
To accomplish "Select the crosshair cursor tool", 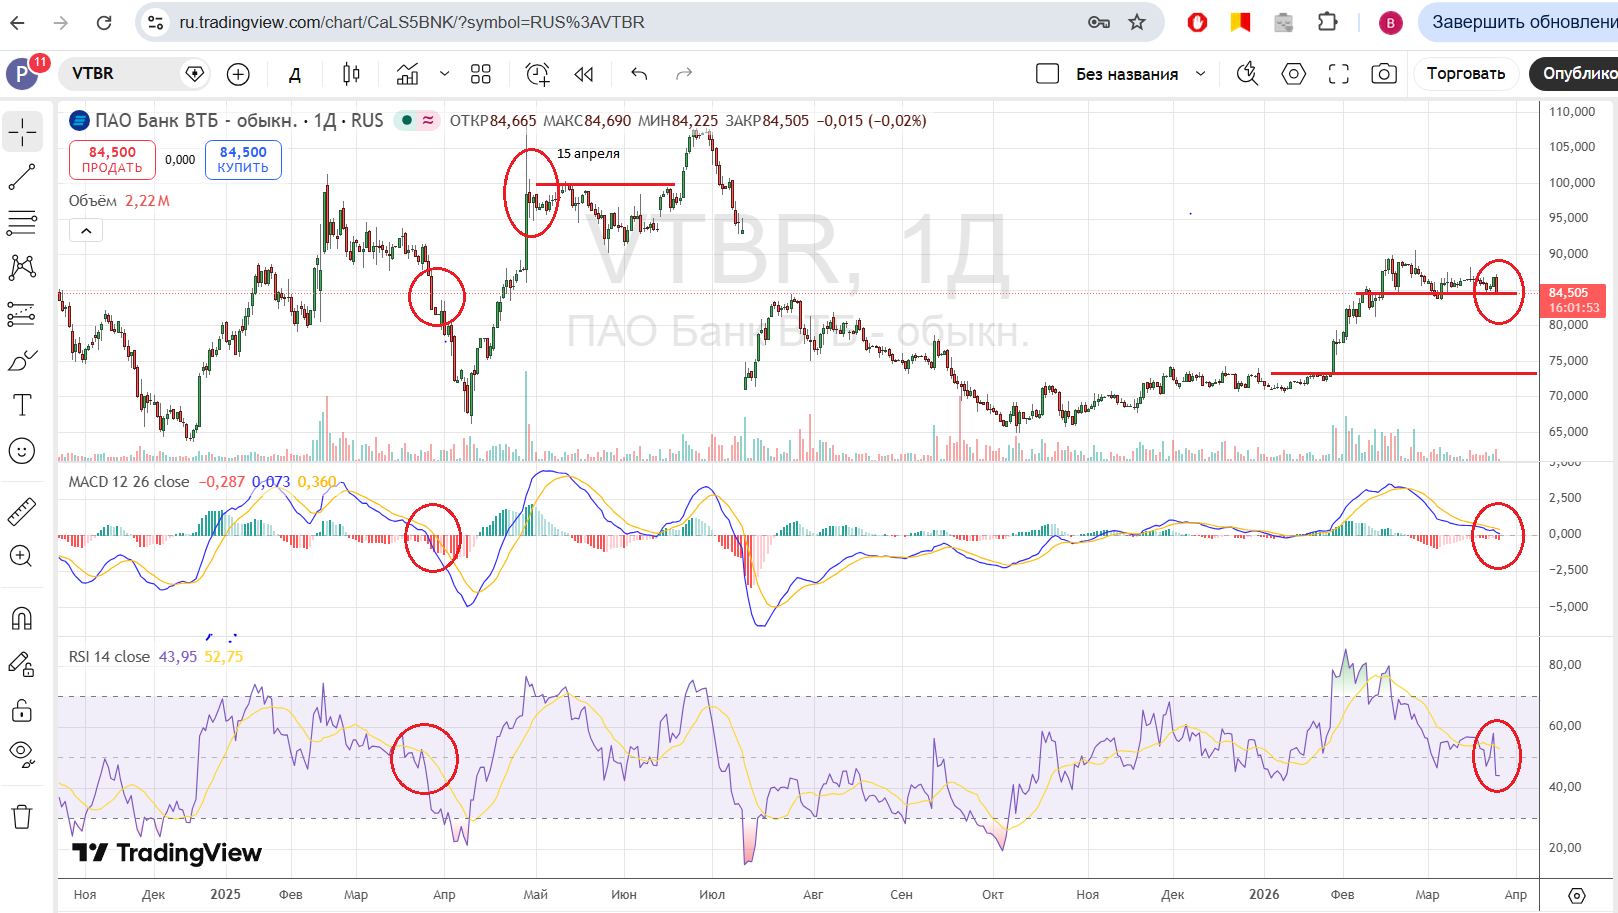I will pos(22,131).
